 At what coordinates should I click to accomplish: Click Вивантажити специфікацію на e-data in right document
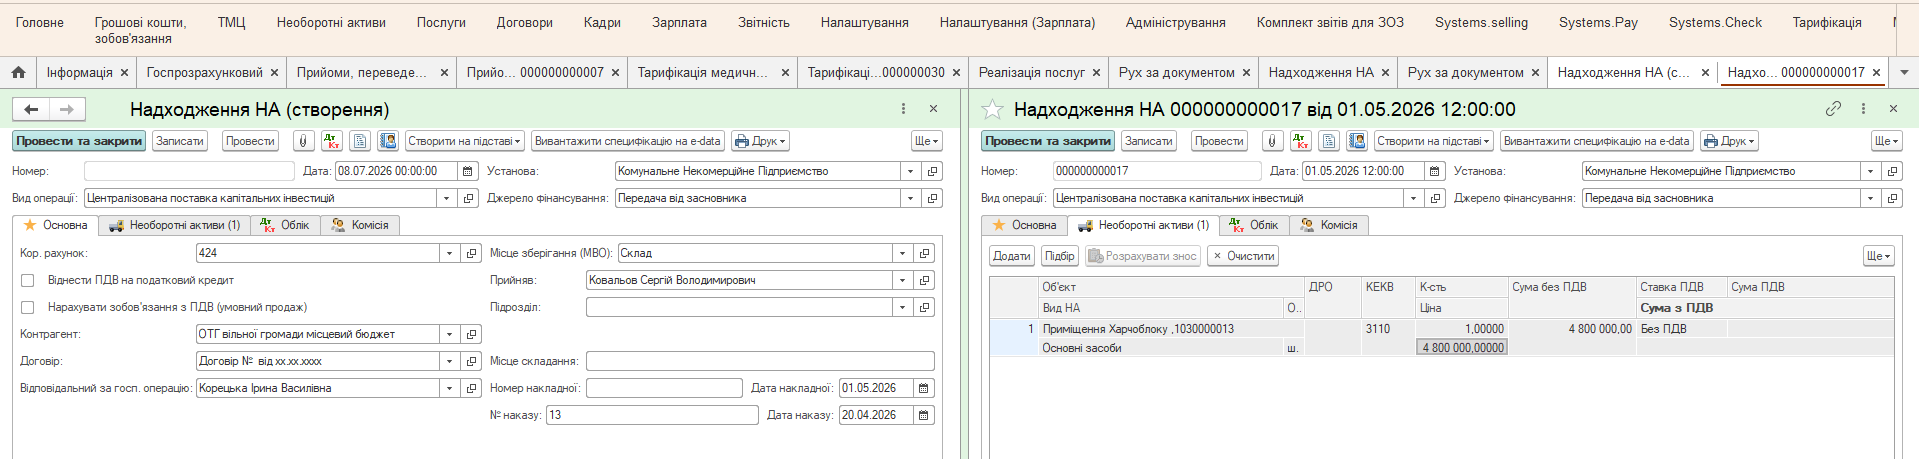[x=1596, y=141]
